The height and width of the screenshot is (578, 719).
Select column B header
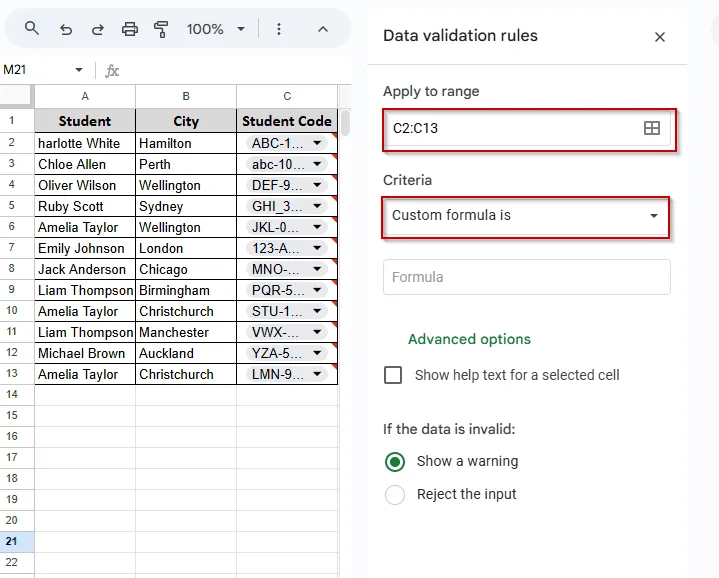tap(186, 96)
